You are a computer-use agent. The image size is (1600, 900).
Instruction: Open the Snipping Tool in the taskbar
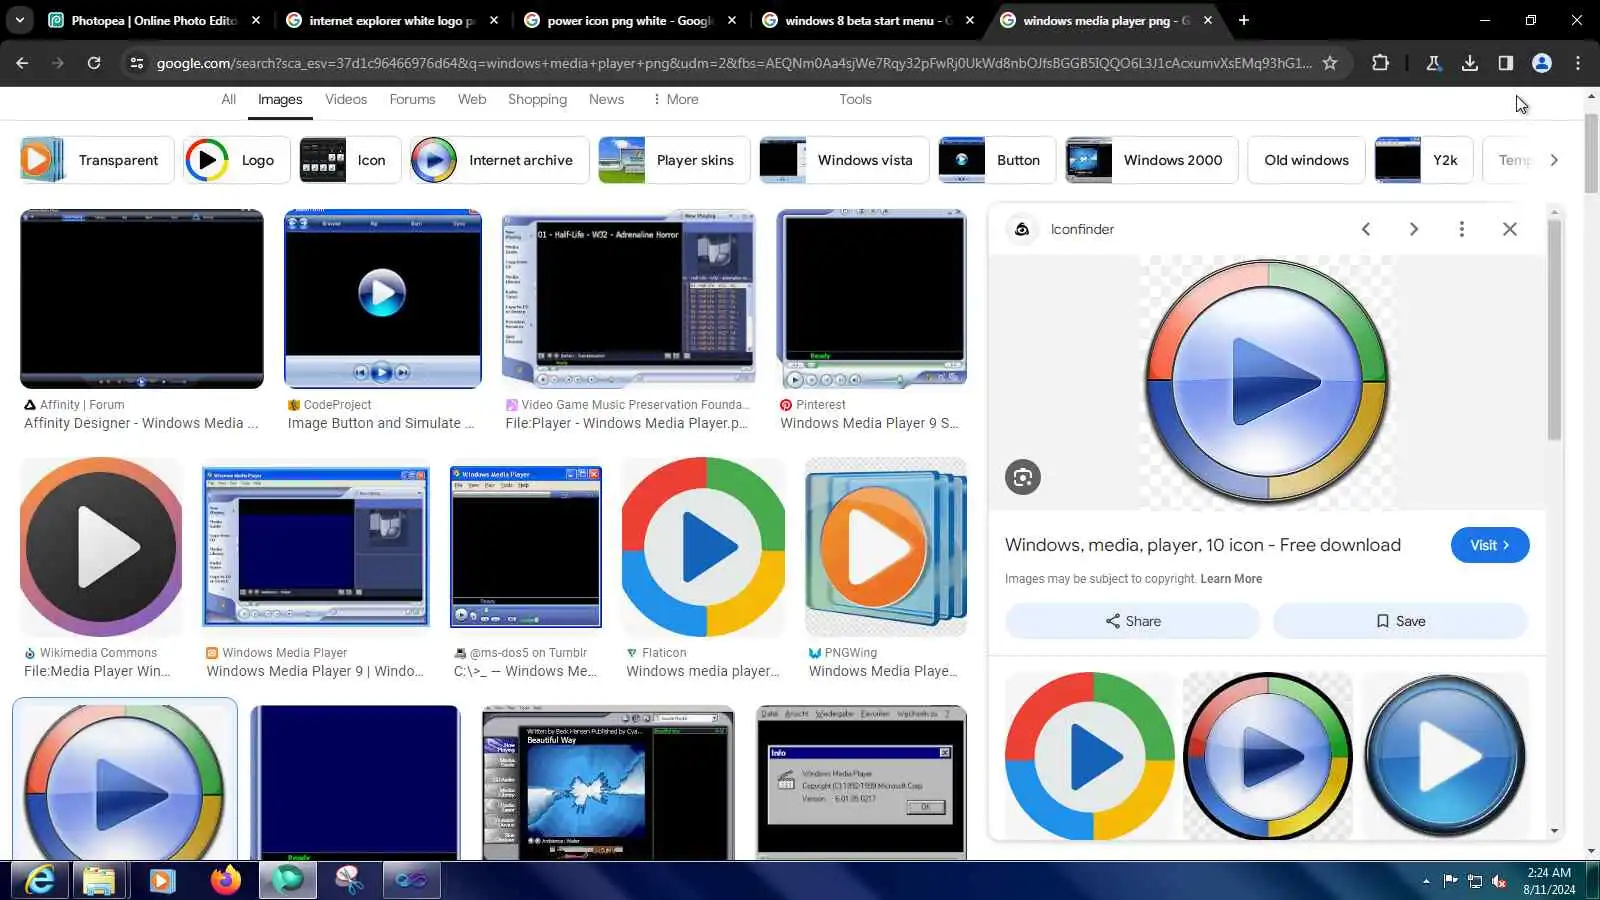click(349, 880)
